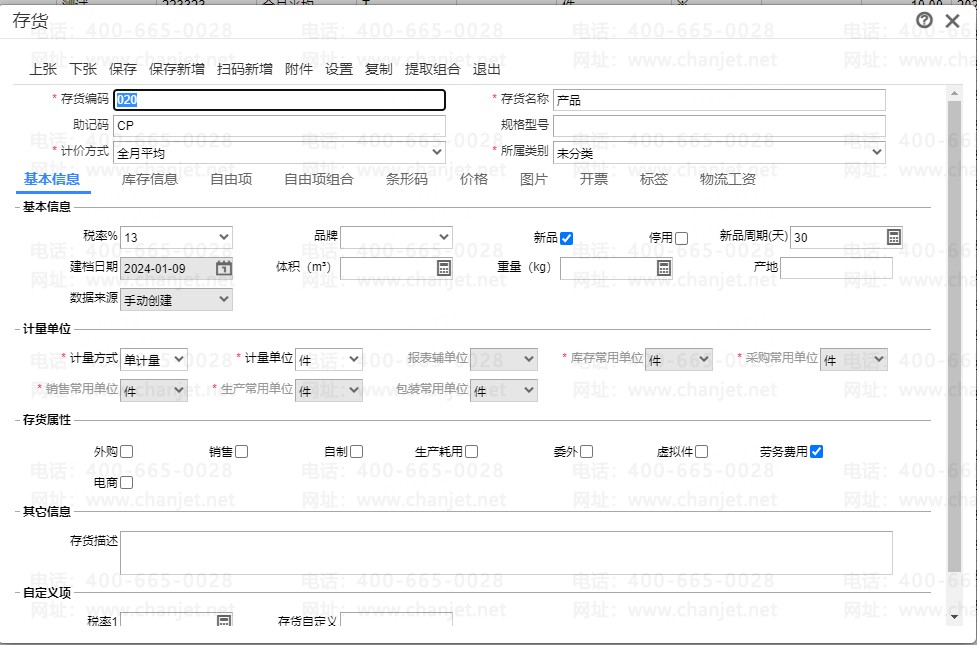Toggle the 停用 checkbox

click(682, 238)
